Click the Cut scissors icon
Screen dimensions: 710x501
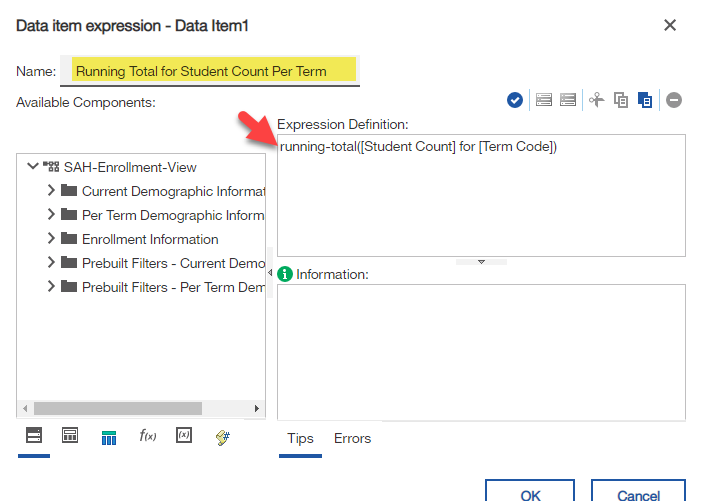pyautogui.click(x=596, y=100)
